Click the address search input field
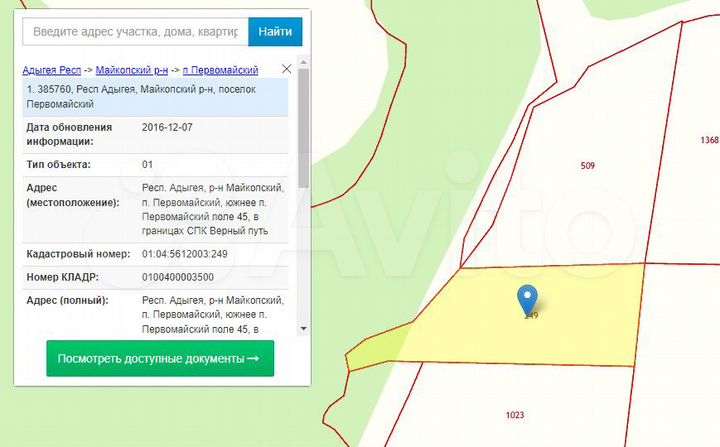The width and height of the screenshot is (720, 447). coord(135,32)
